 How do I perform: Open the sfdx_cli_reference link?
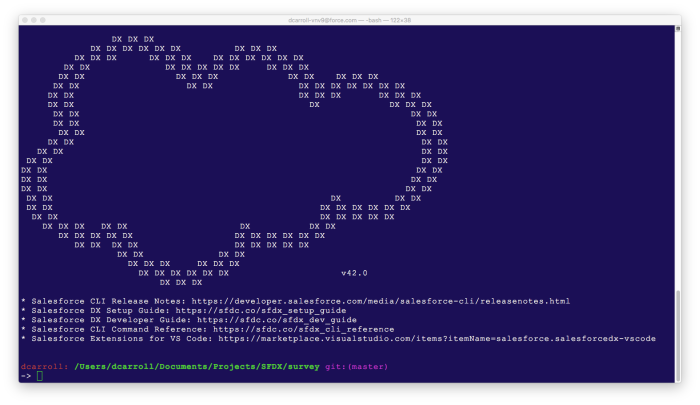304,330
